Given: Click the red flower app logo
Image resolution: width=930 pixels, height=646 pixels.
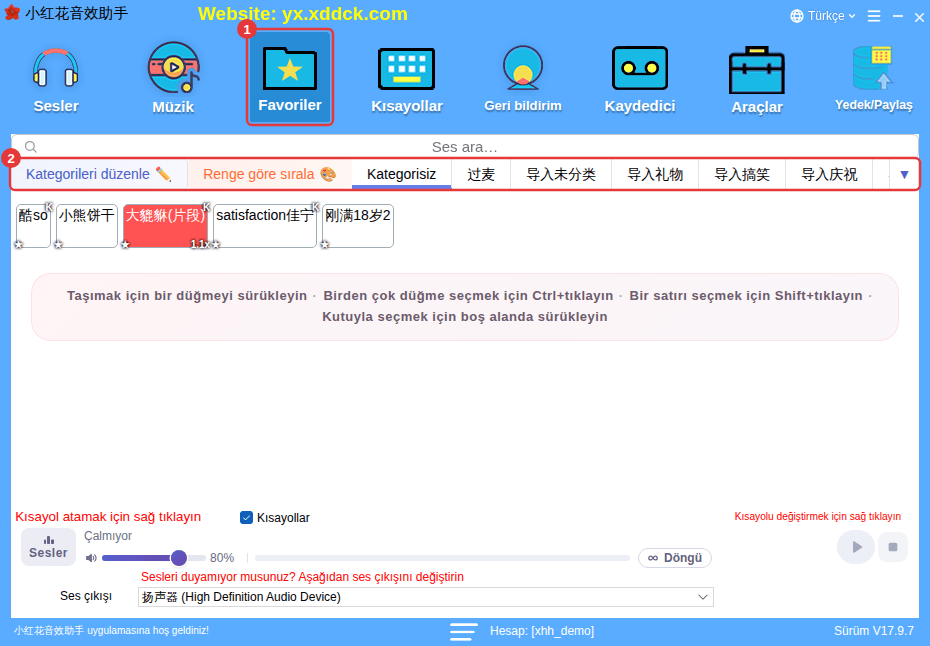Looking at the screenshot, I should [12, 13].
